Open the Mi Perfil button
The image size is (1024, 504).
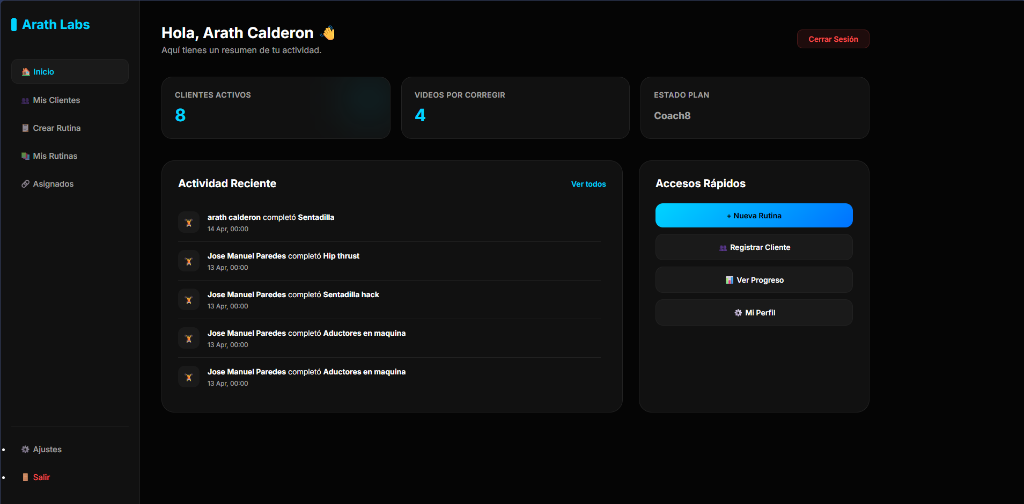tap(754, 313)
